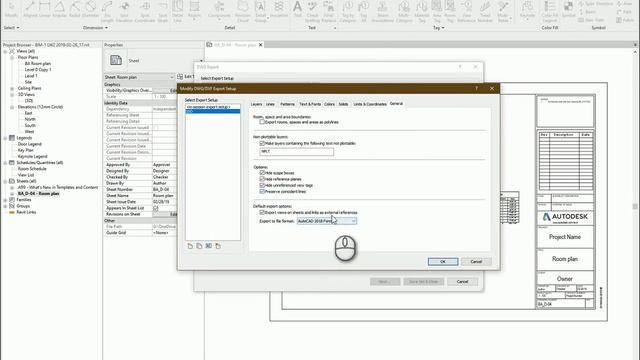The image size is (640, 360).
Task: Enable Export rooms, spaces and areas as polylines
Action: point(262,122)
